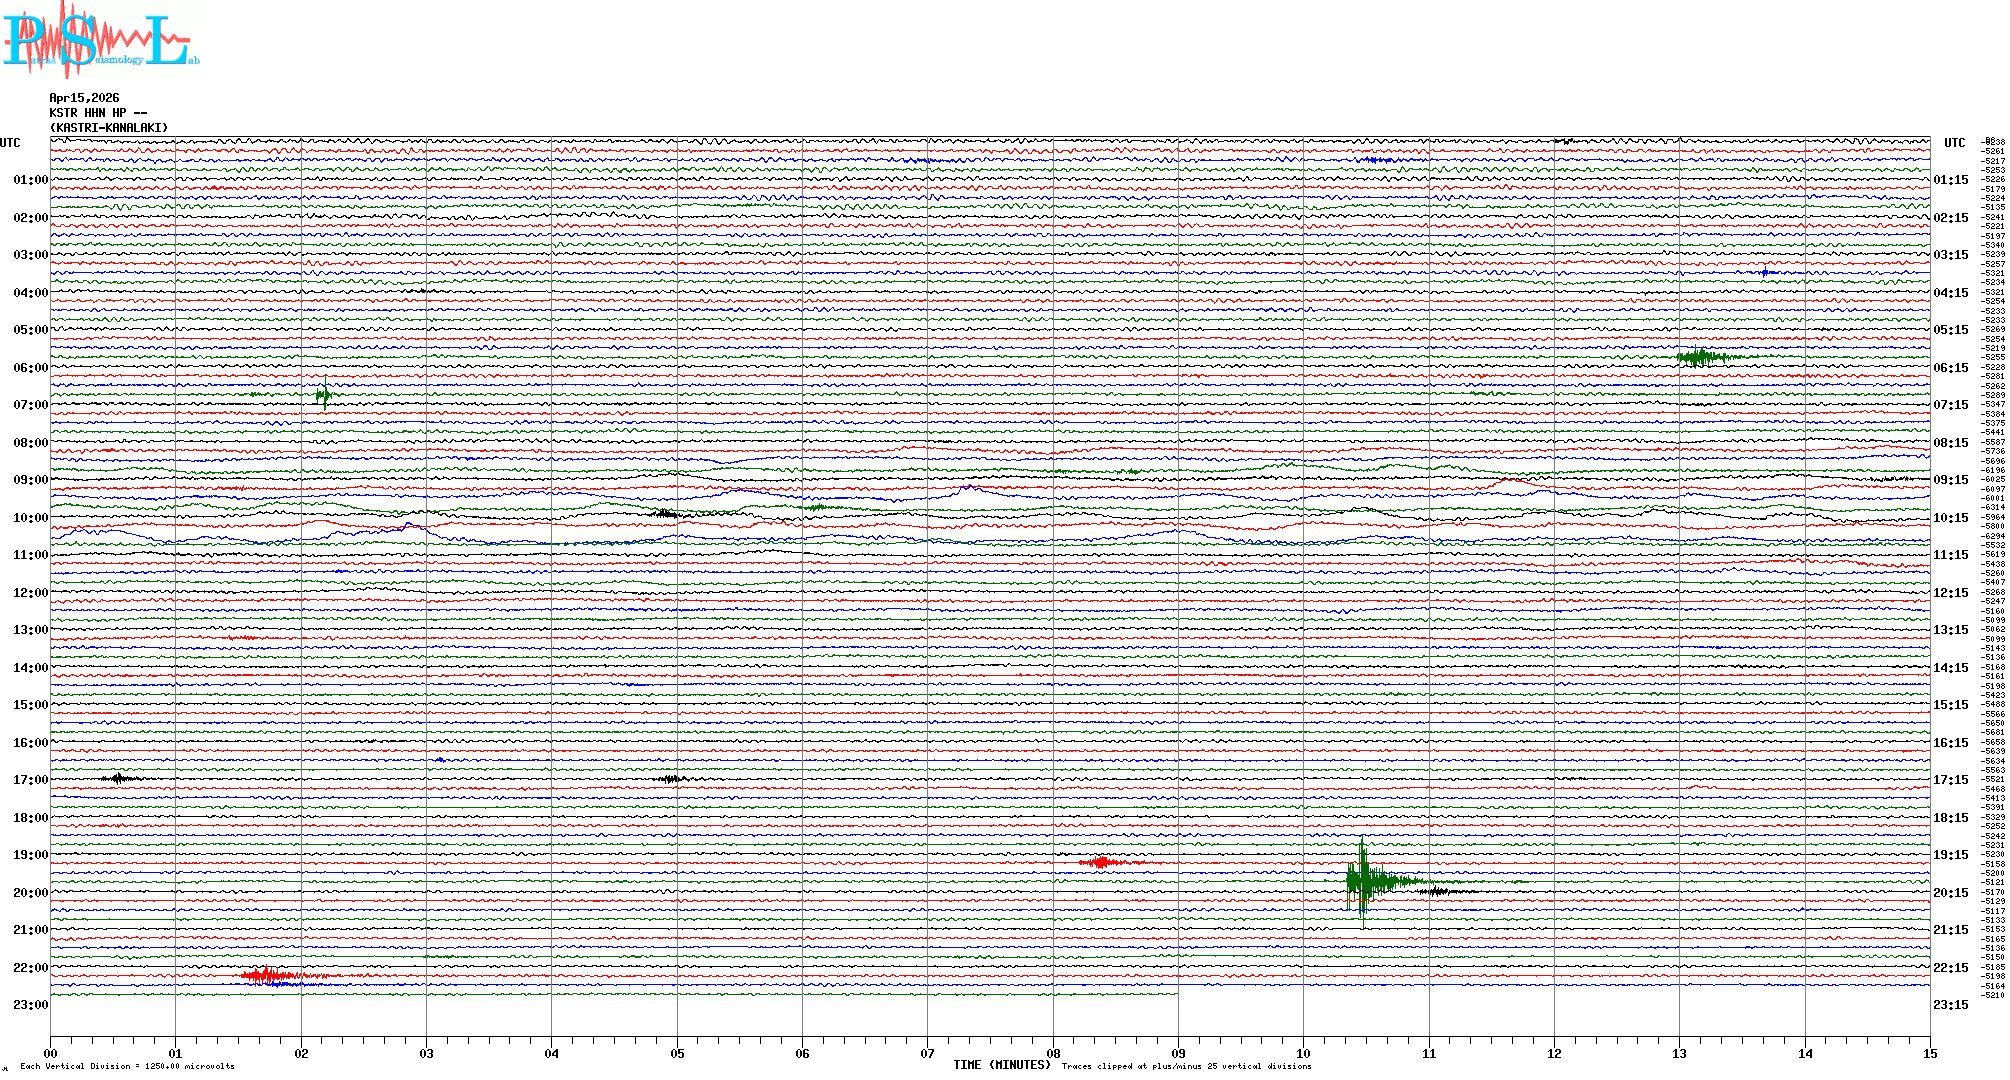Click the (KASTRI-KANALAKI) station name
Image resolution: width=2010 pixels, height=1080 pixels.
(x=109, y=128)
